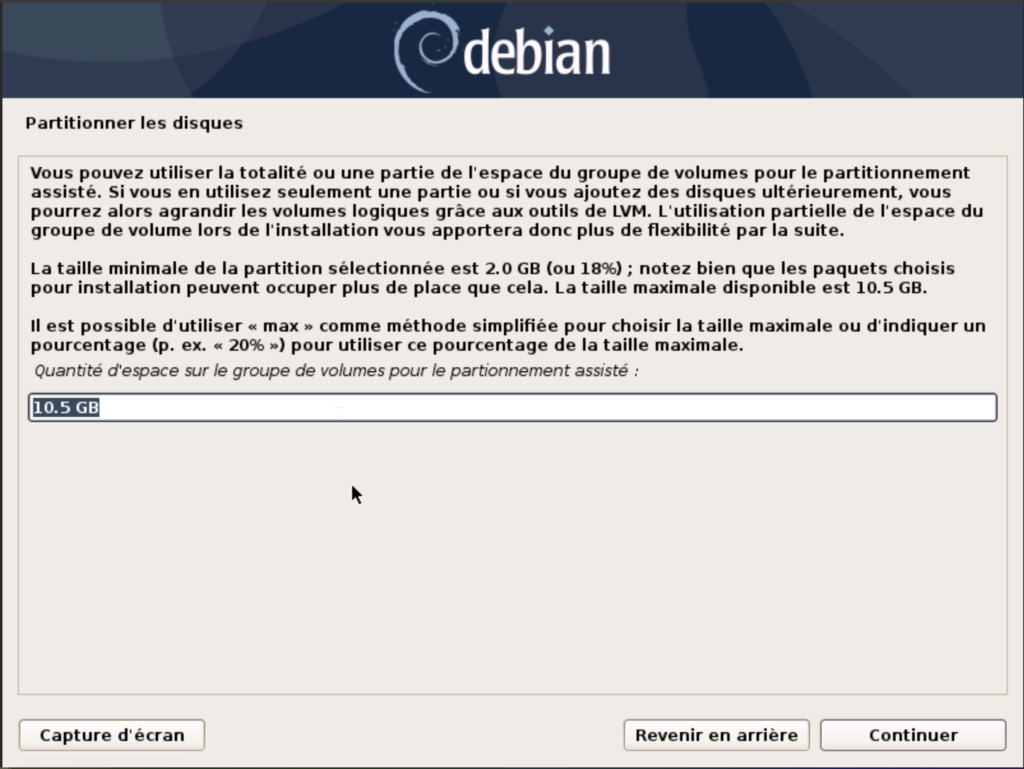The image size is (1024, 769).
Task: Focus the volume group size input field
Action: pos(512,408)
